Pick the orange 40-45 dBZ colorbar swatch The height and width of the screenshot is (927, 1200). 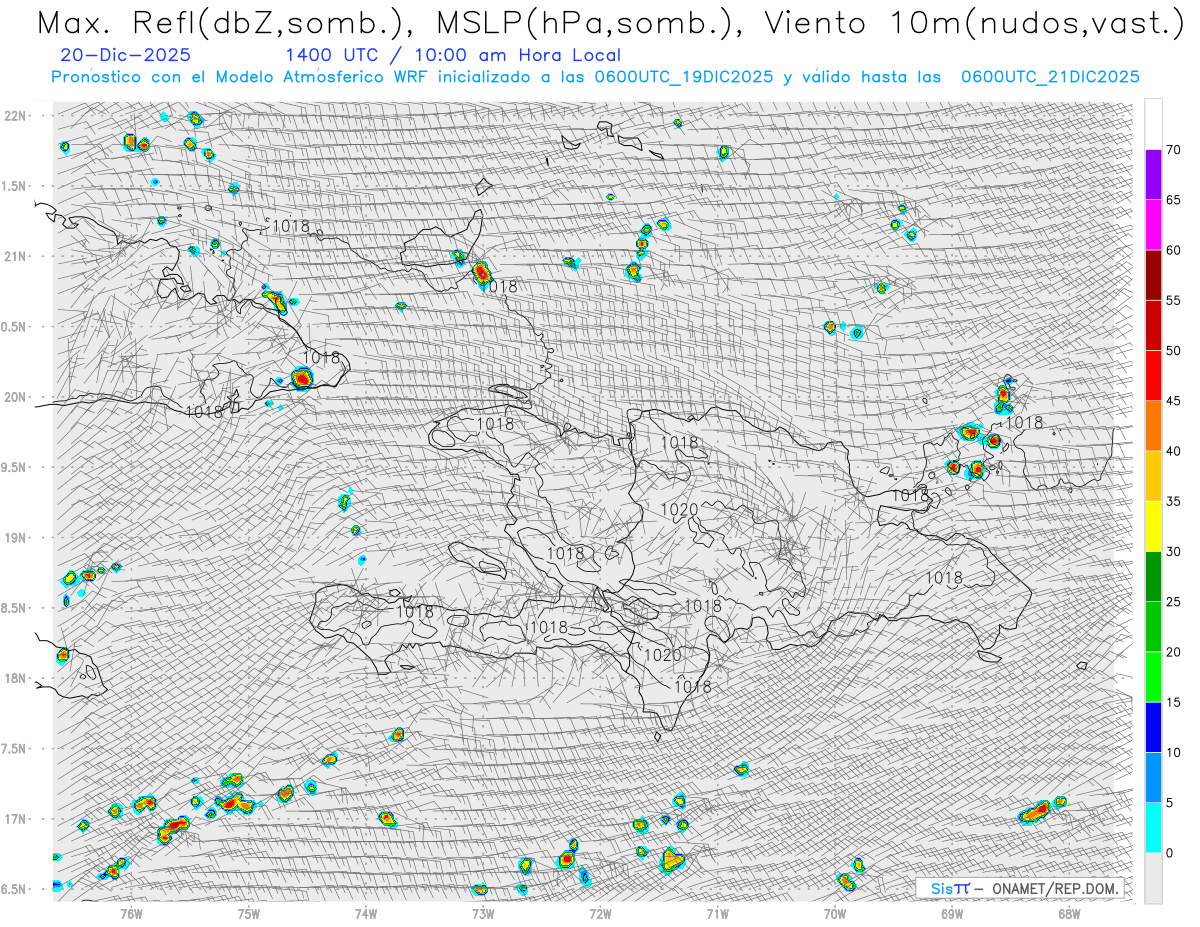[1153, 426]
